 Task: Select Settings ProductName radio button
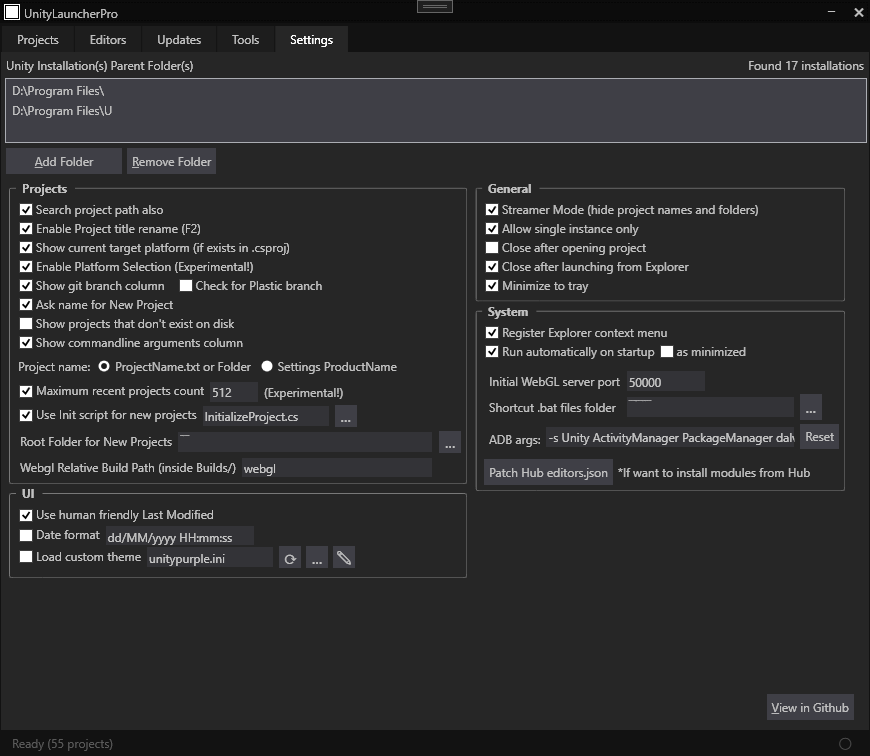pyautogui.click(x=267, y=367)
